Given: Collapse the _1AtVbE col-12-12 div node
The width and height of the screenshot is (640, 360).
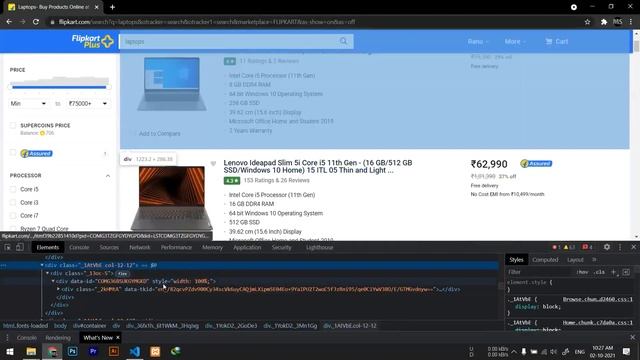Looking at the screenshot, I should (x=42, y=265).
